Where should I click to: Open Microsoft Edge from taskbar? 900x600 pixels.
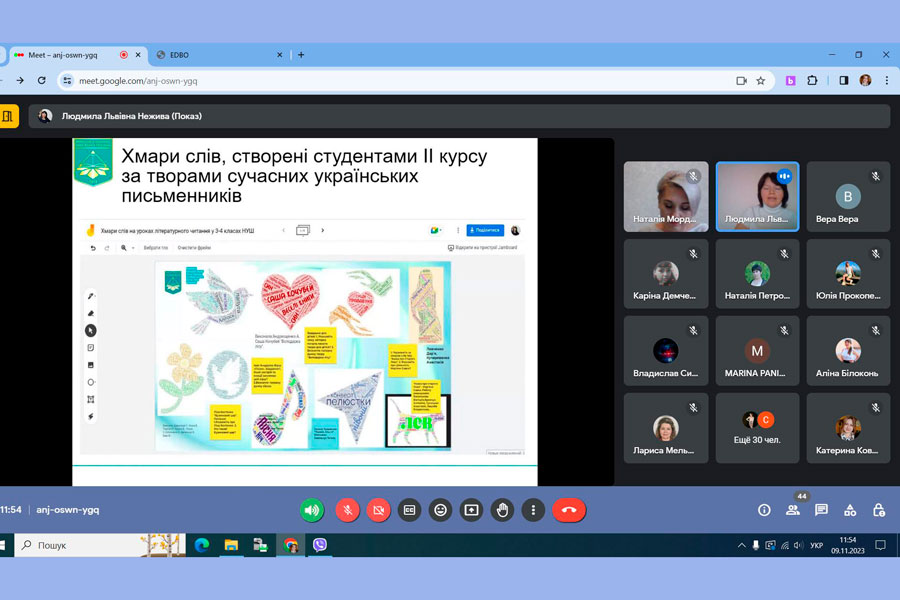point(201,545)
